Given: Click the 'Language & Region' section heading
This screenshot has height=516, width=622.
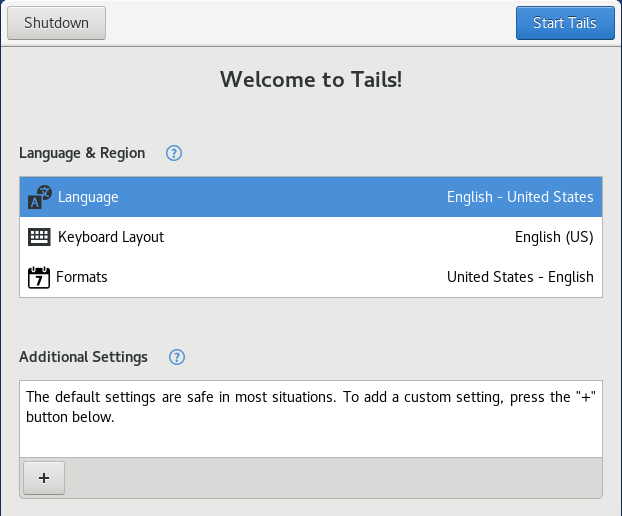Looking at the screenshot, I should pyautogui.click(x=82, y=153).
